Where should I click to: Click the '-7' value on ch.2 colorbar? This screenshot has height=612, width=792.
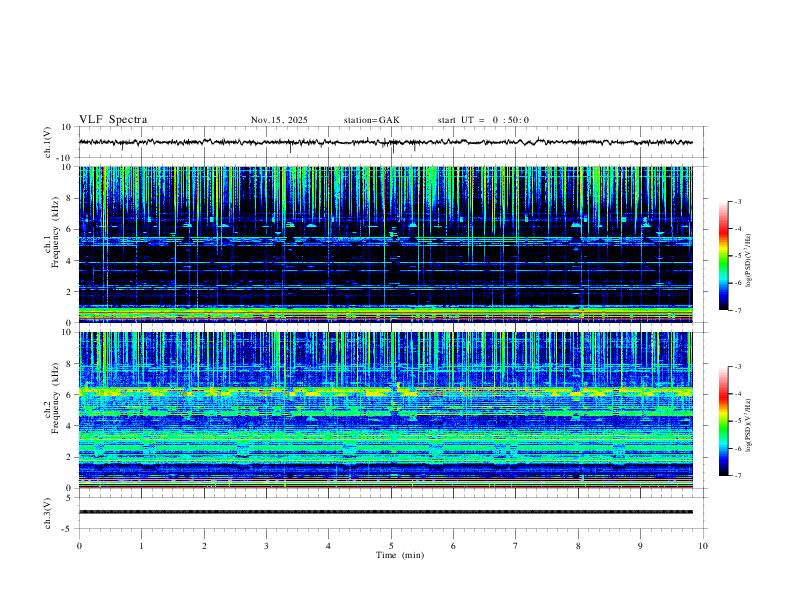[x=737, y=475]
